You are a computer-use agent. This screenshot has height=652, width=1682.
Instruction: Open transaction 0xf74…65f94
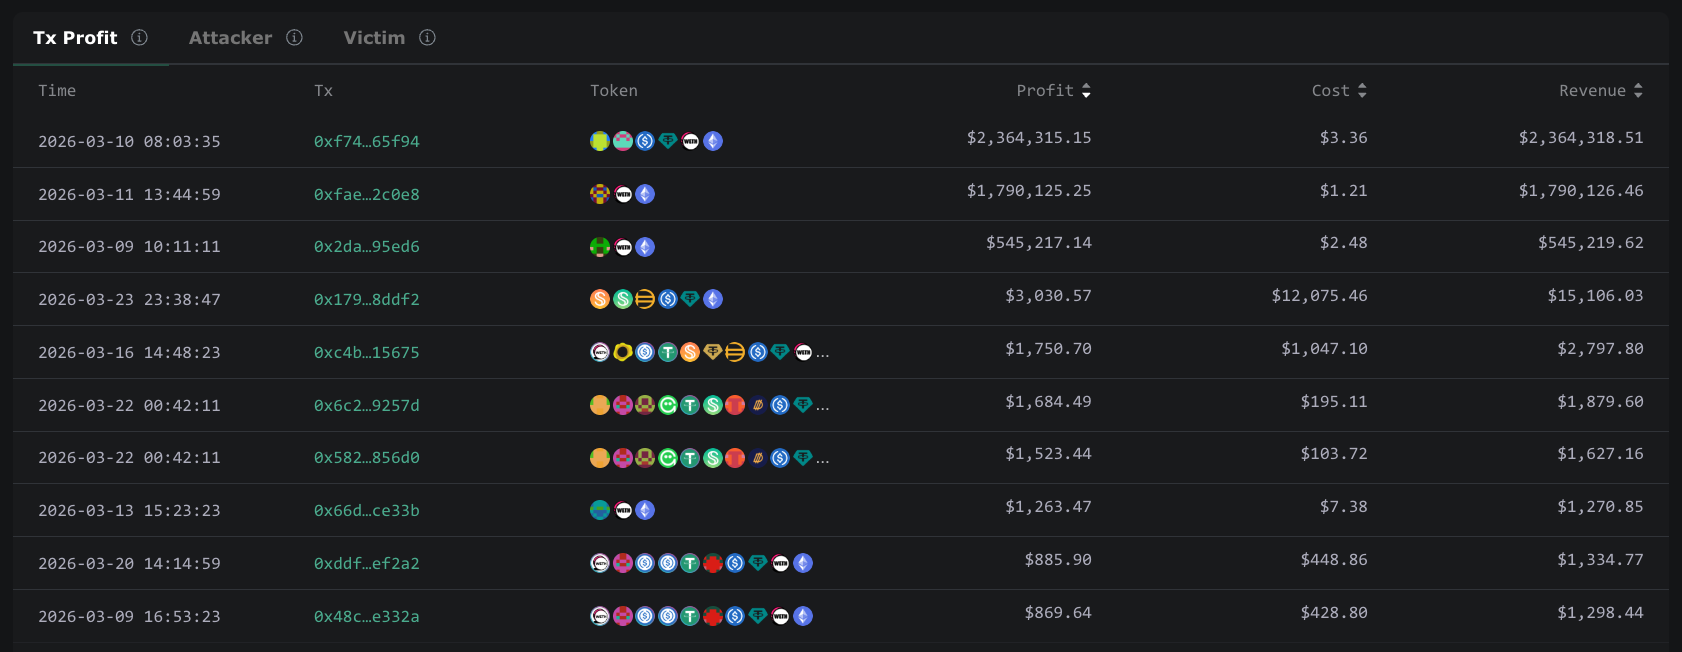(x=366, y=142)
